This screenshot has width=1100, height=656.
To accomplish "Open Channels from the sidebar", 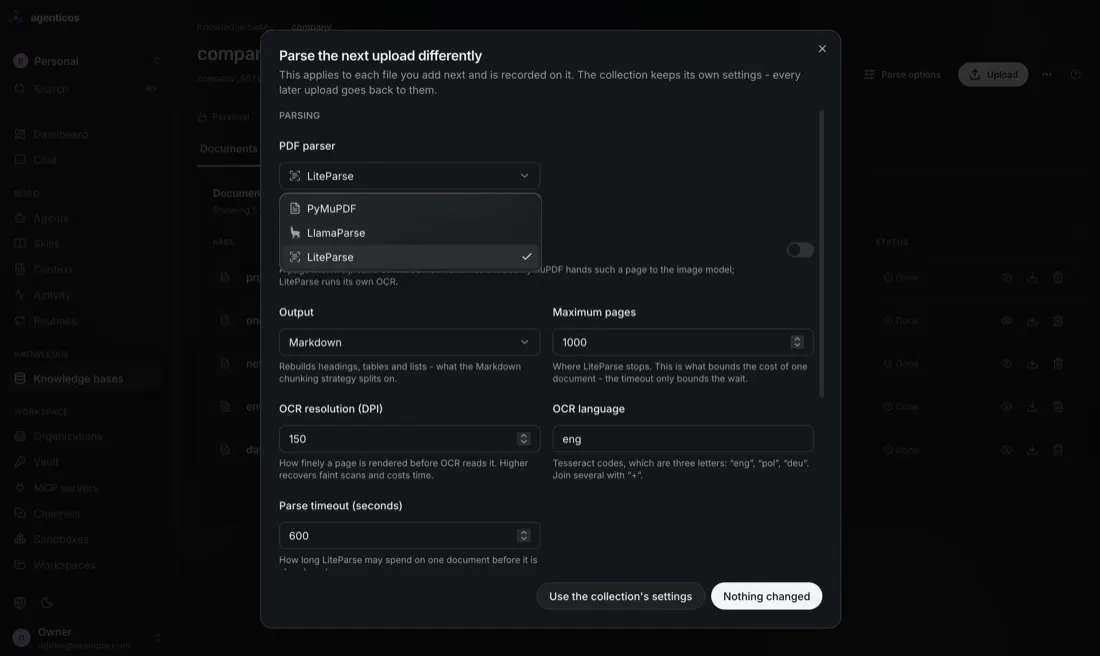I will pyautogui.click(x=87, y=514).
